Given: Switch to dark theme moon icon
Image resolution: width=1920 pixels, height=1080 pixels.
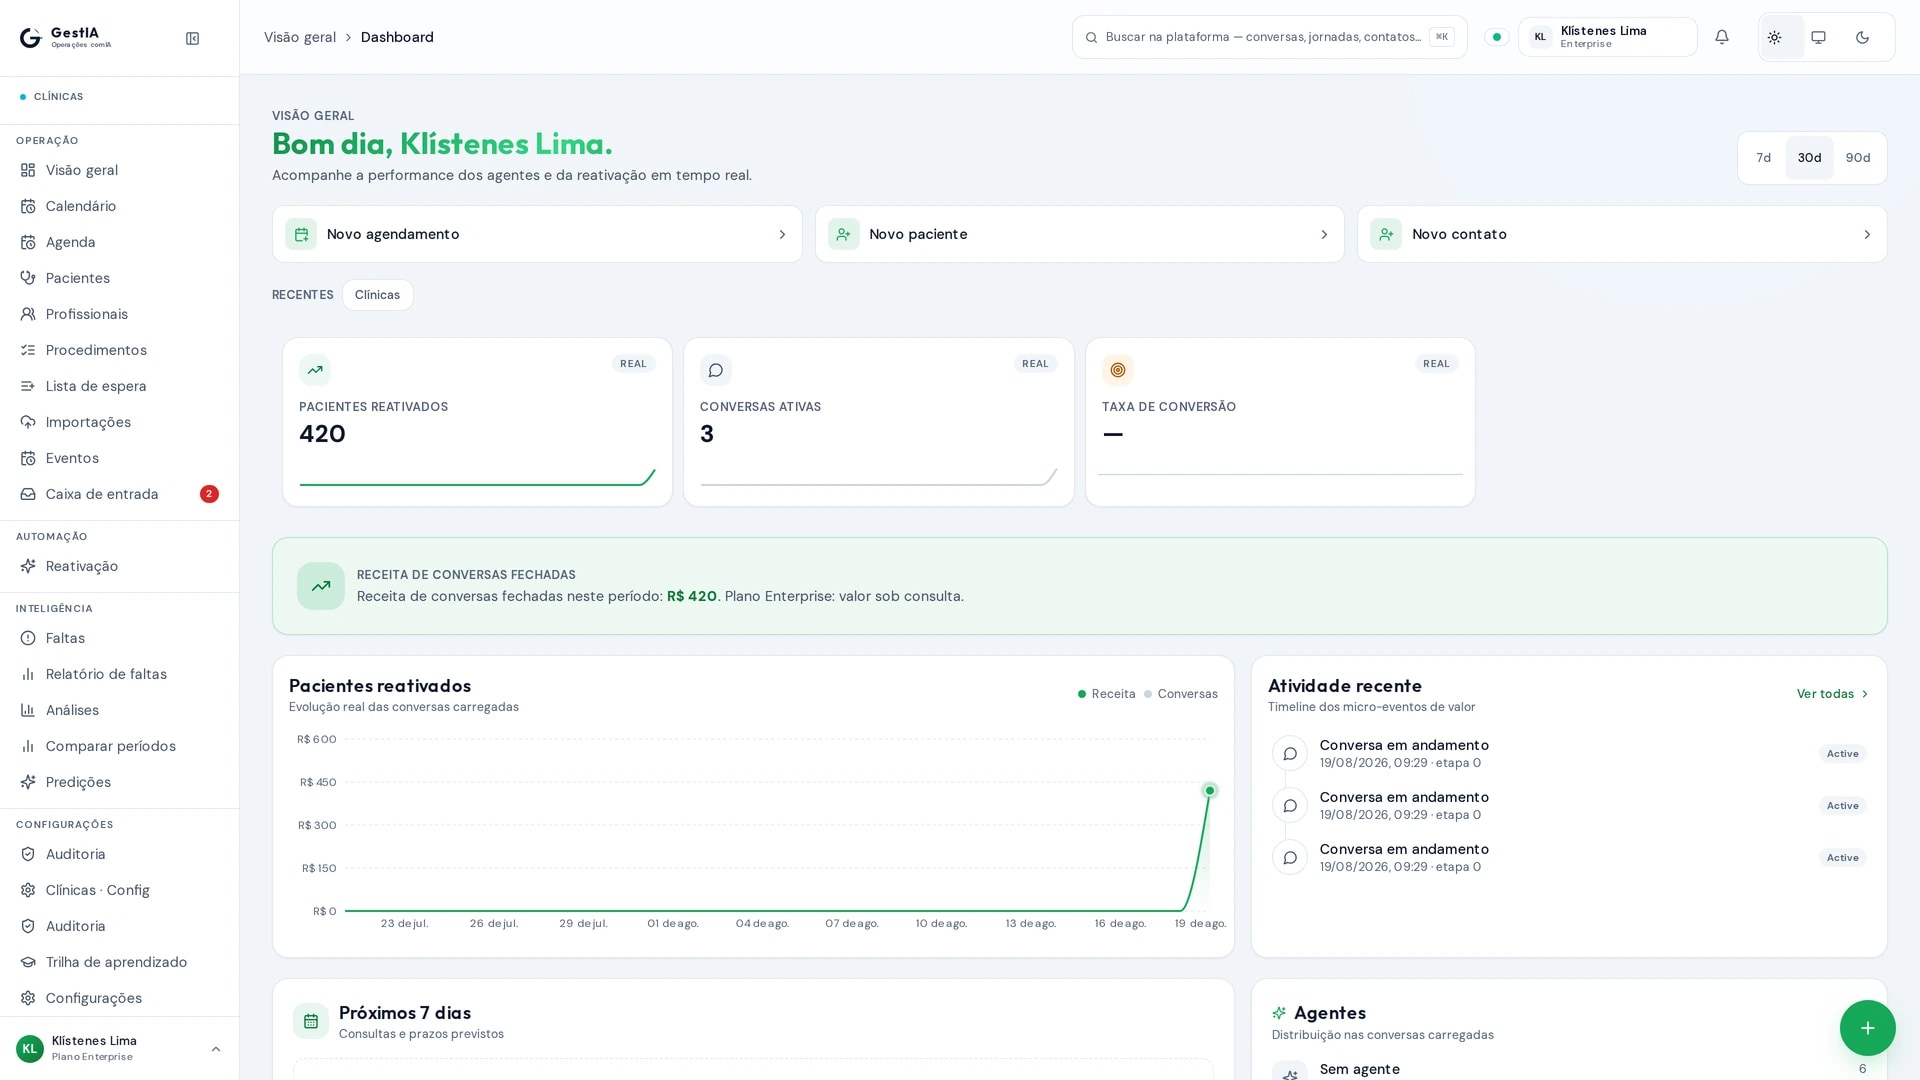Looking at the screenshot, I should click(1863, 37).
